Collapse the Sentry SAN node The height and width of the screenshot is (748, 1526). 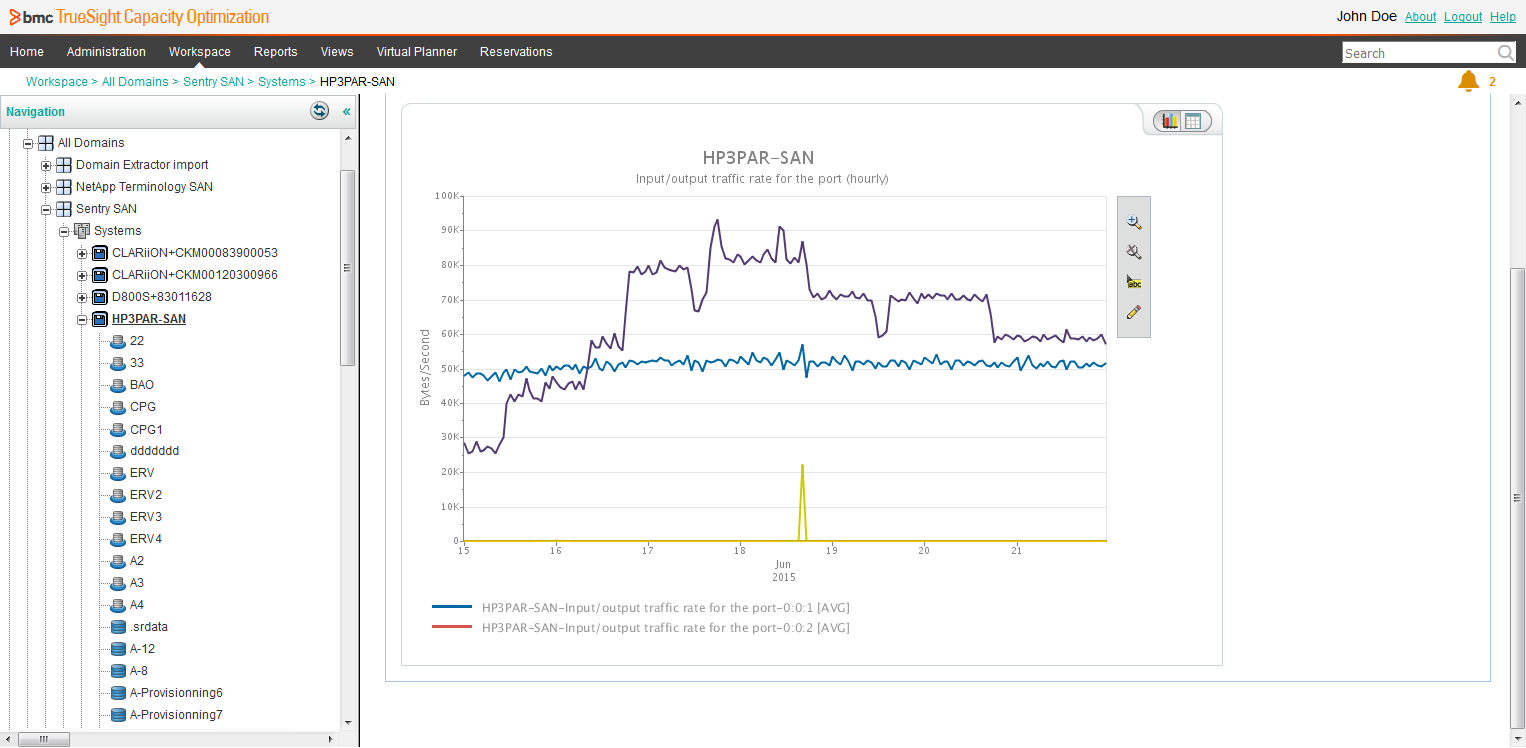pos(46,209)
